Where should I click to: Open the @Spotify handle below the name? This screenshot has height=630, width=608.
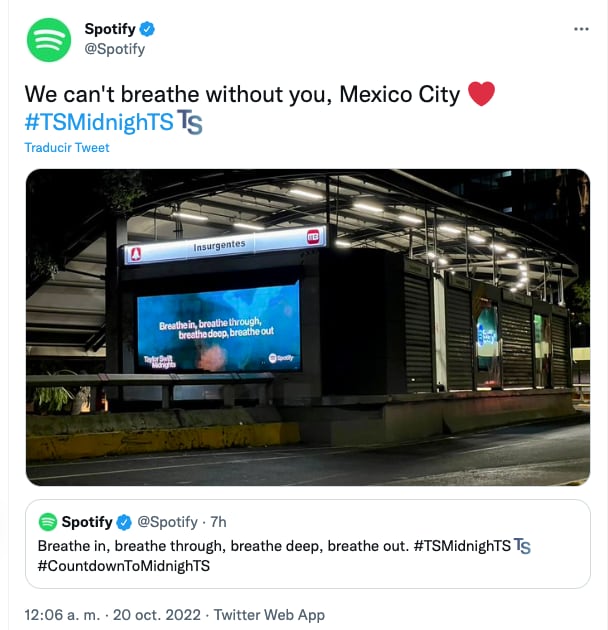(x=115, y=49)
